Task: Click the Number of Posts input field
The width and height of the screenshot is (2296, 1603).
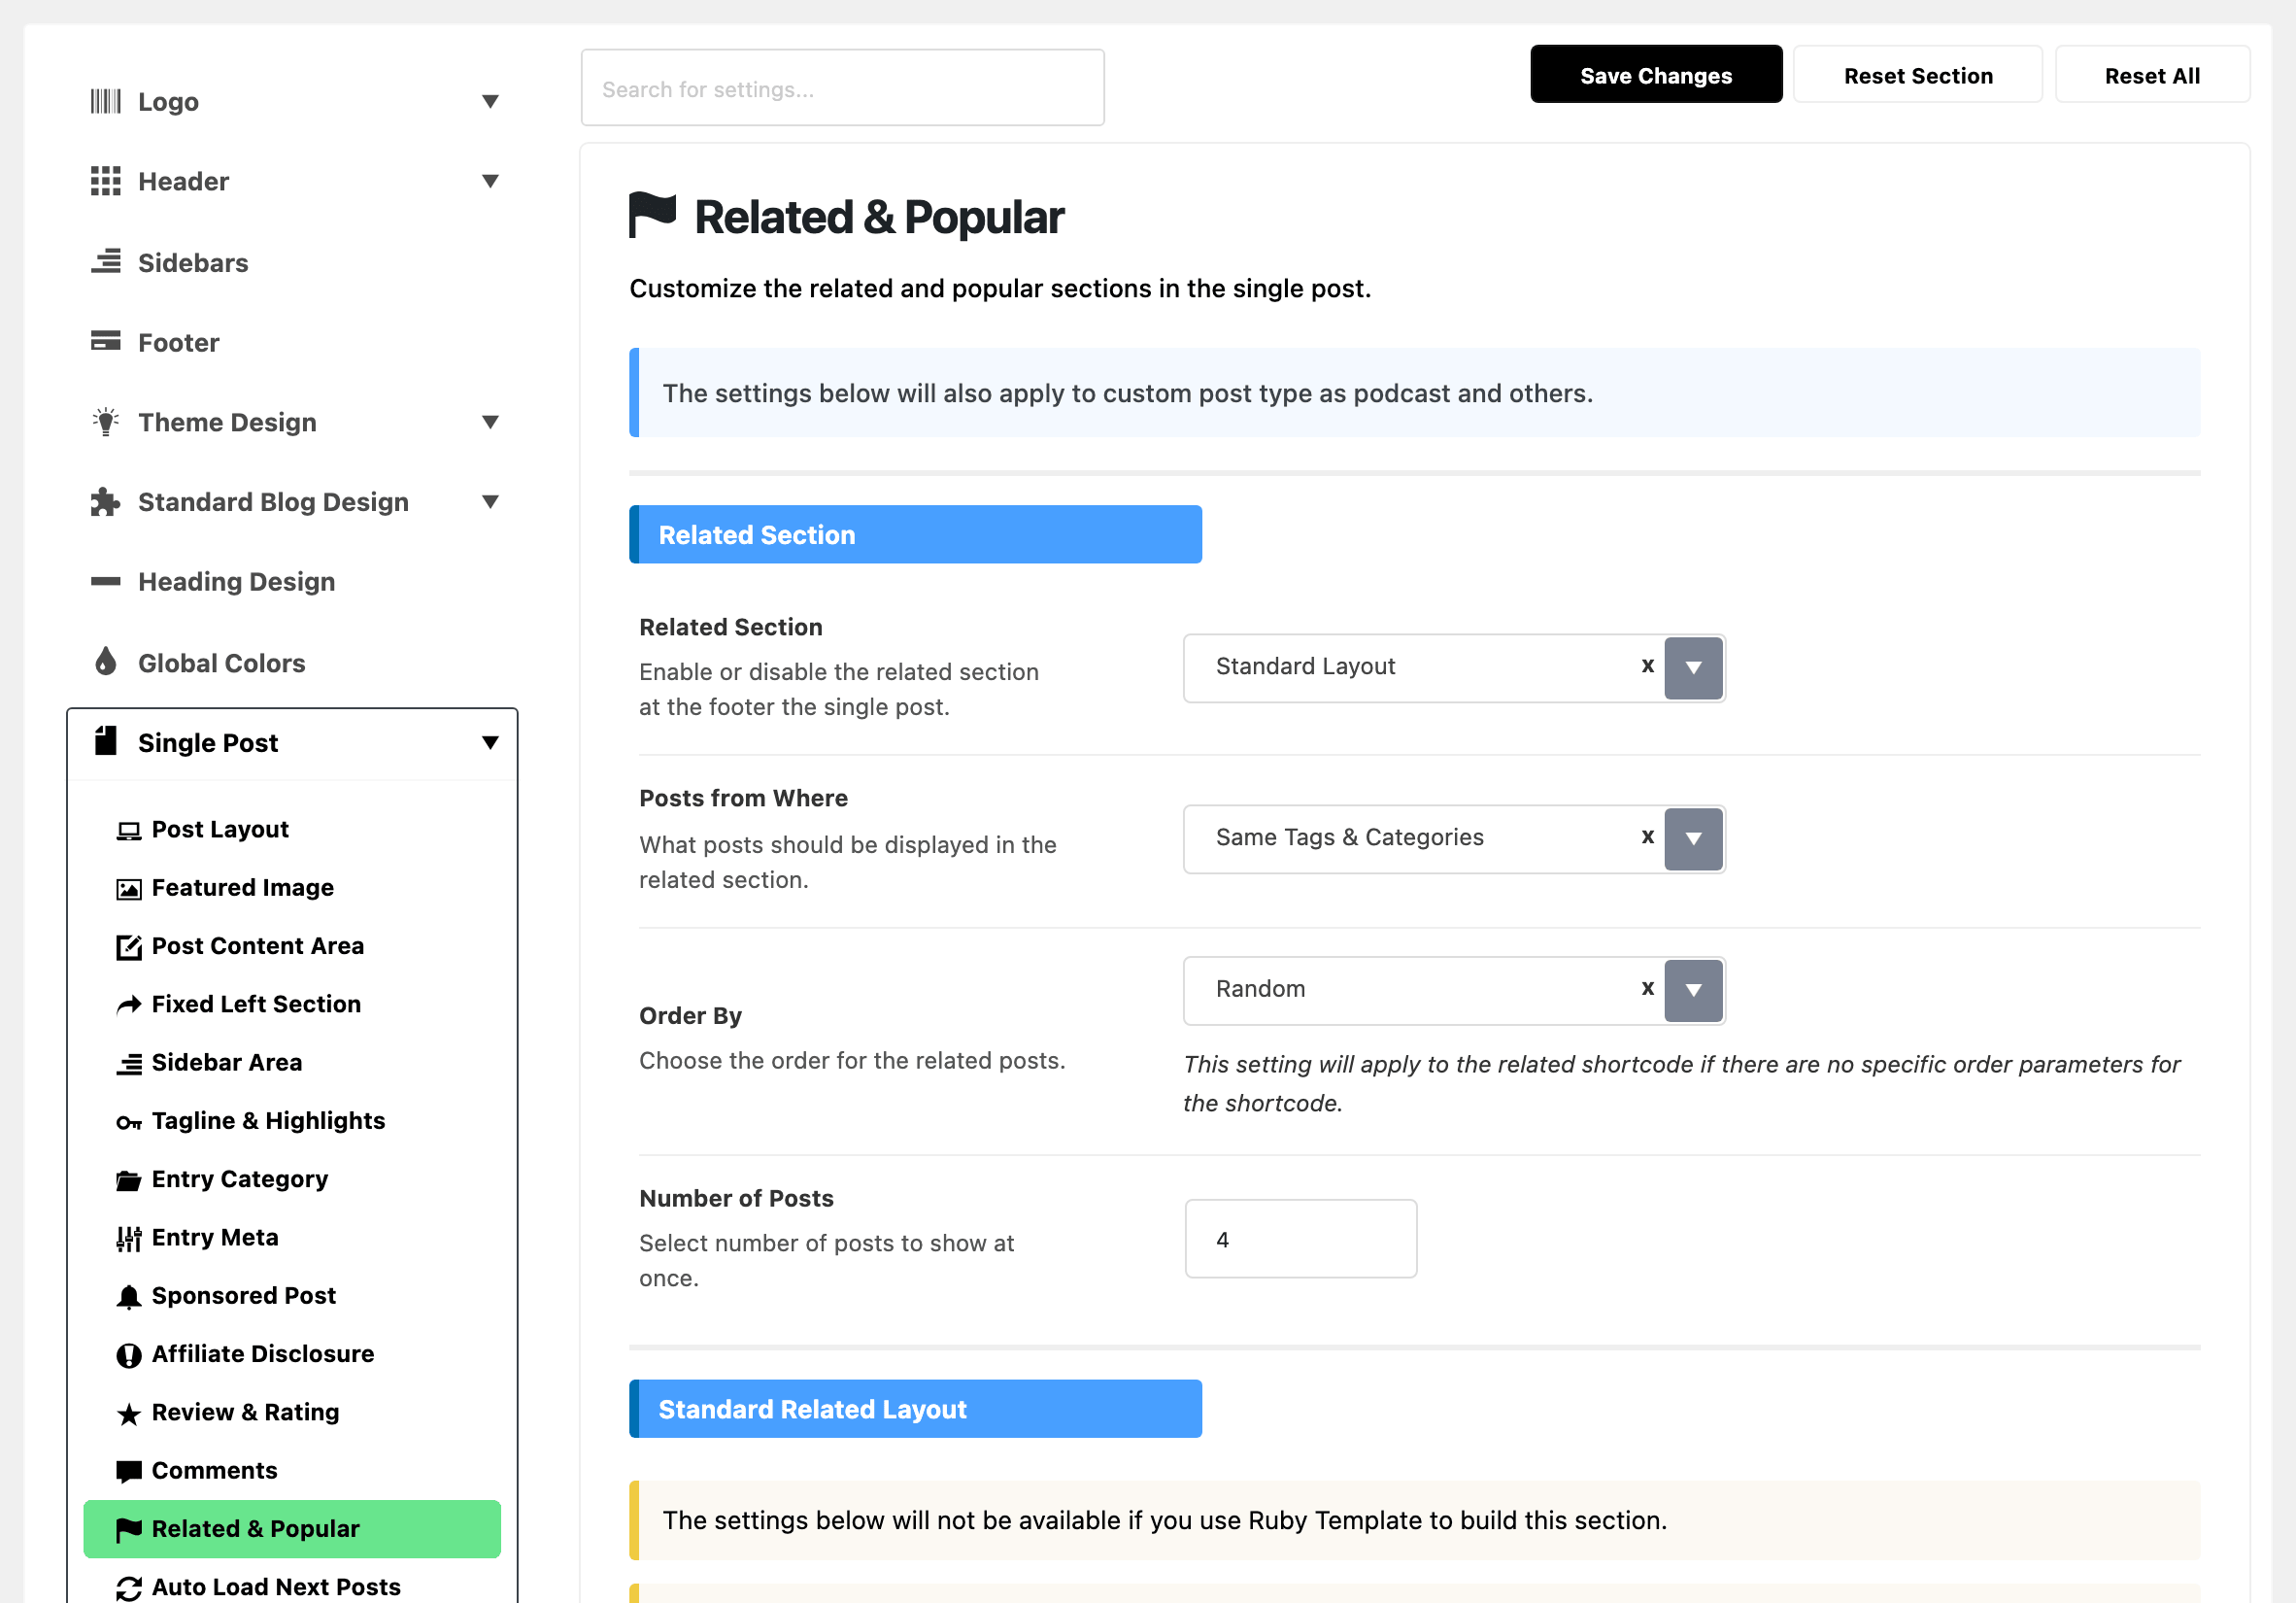Action: pos(1300,1239)
